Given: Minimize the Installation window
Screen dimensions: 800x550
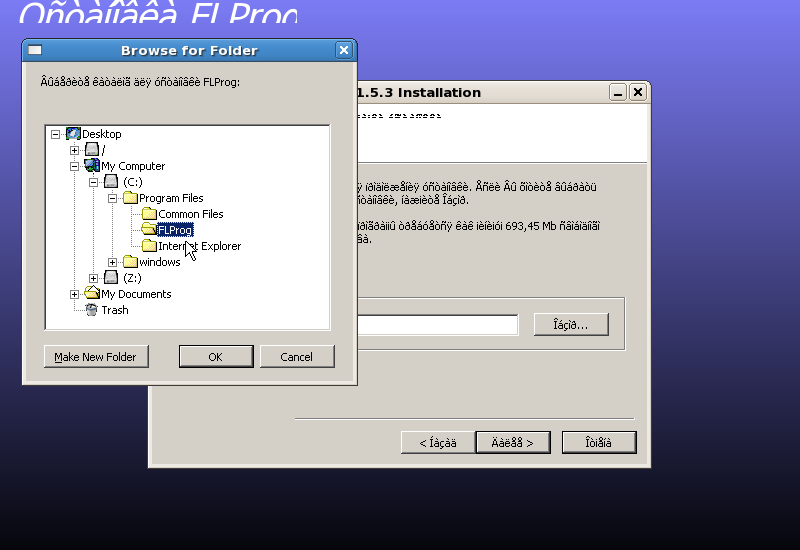Looking at the screenshot, I should (x=618, y=92).
